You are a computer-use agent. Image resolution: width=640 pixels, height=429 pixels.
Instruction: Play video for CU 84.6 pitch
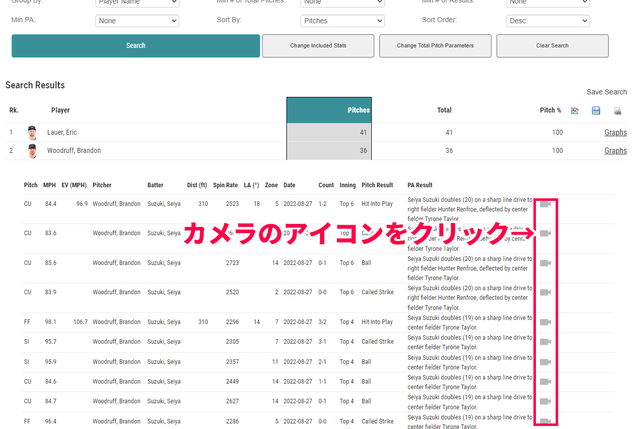pos(545,382)
